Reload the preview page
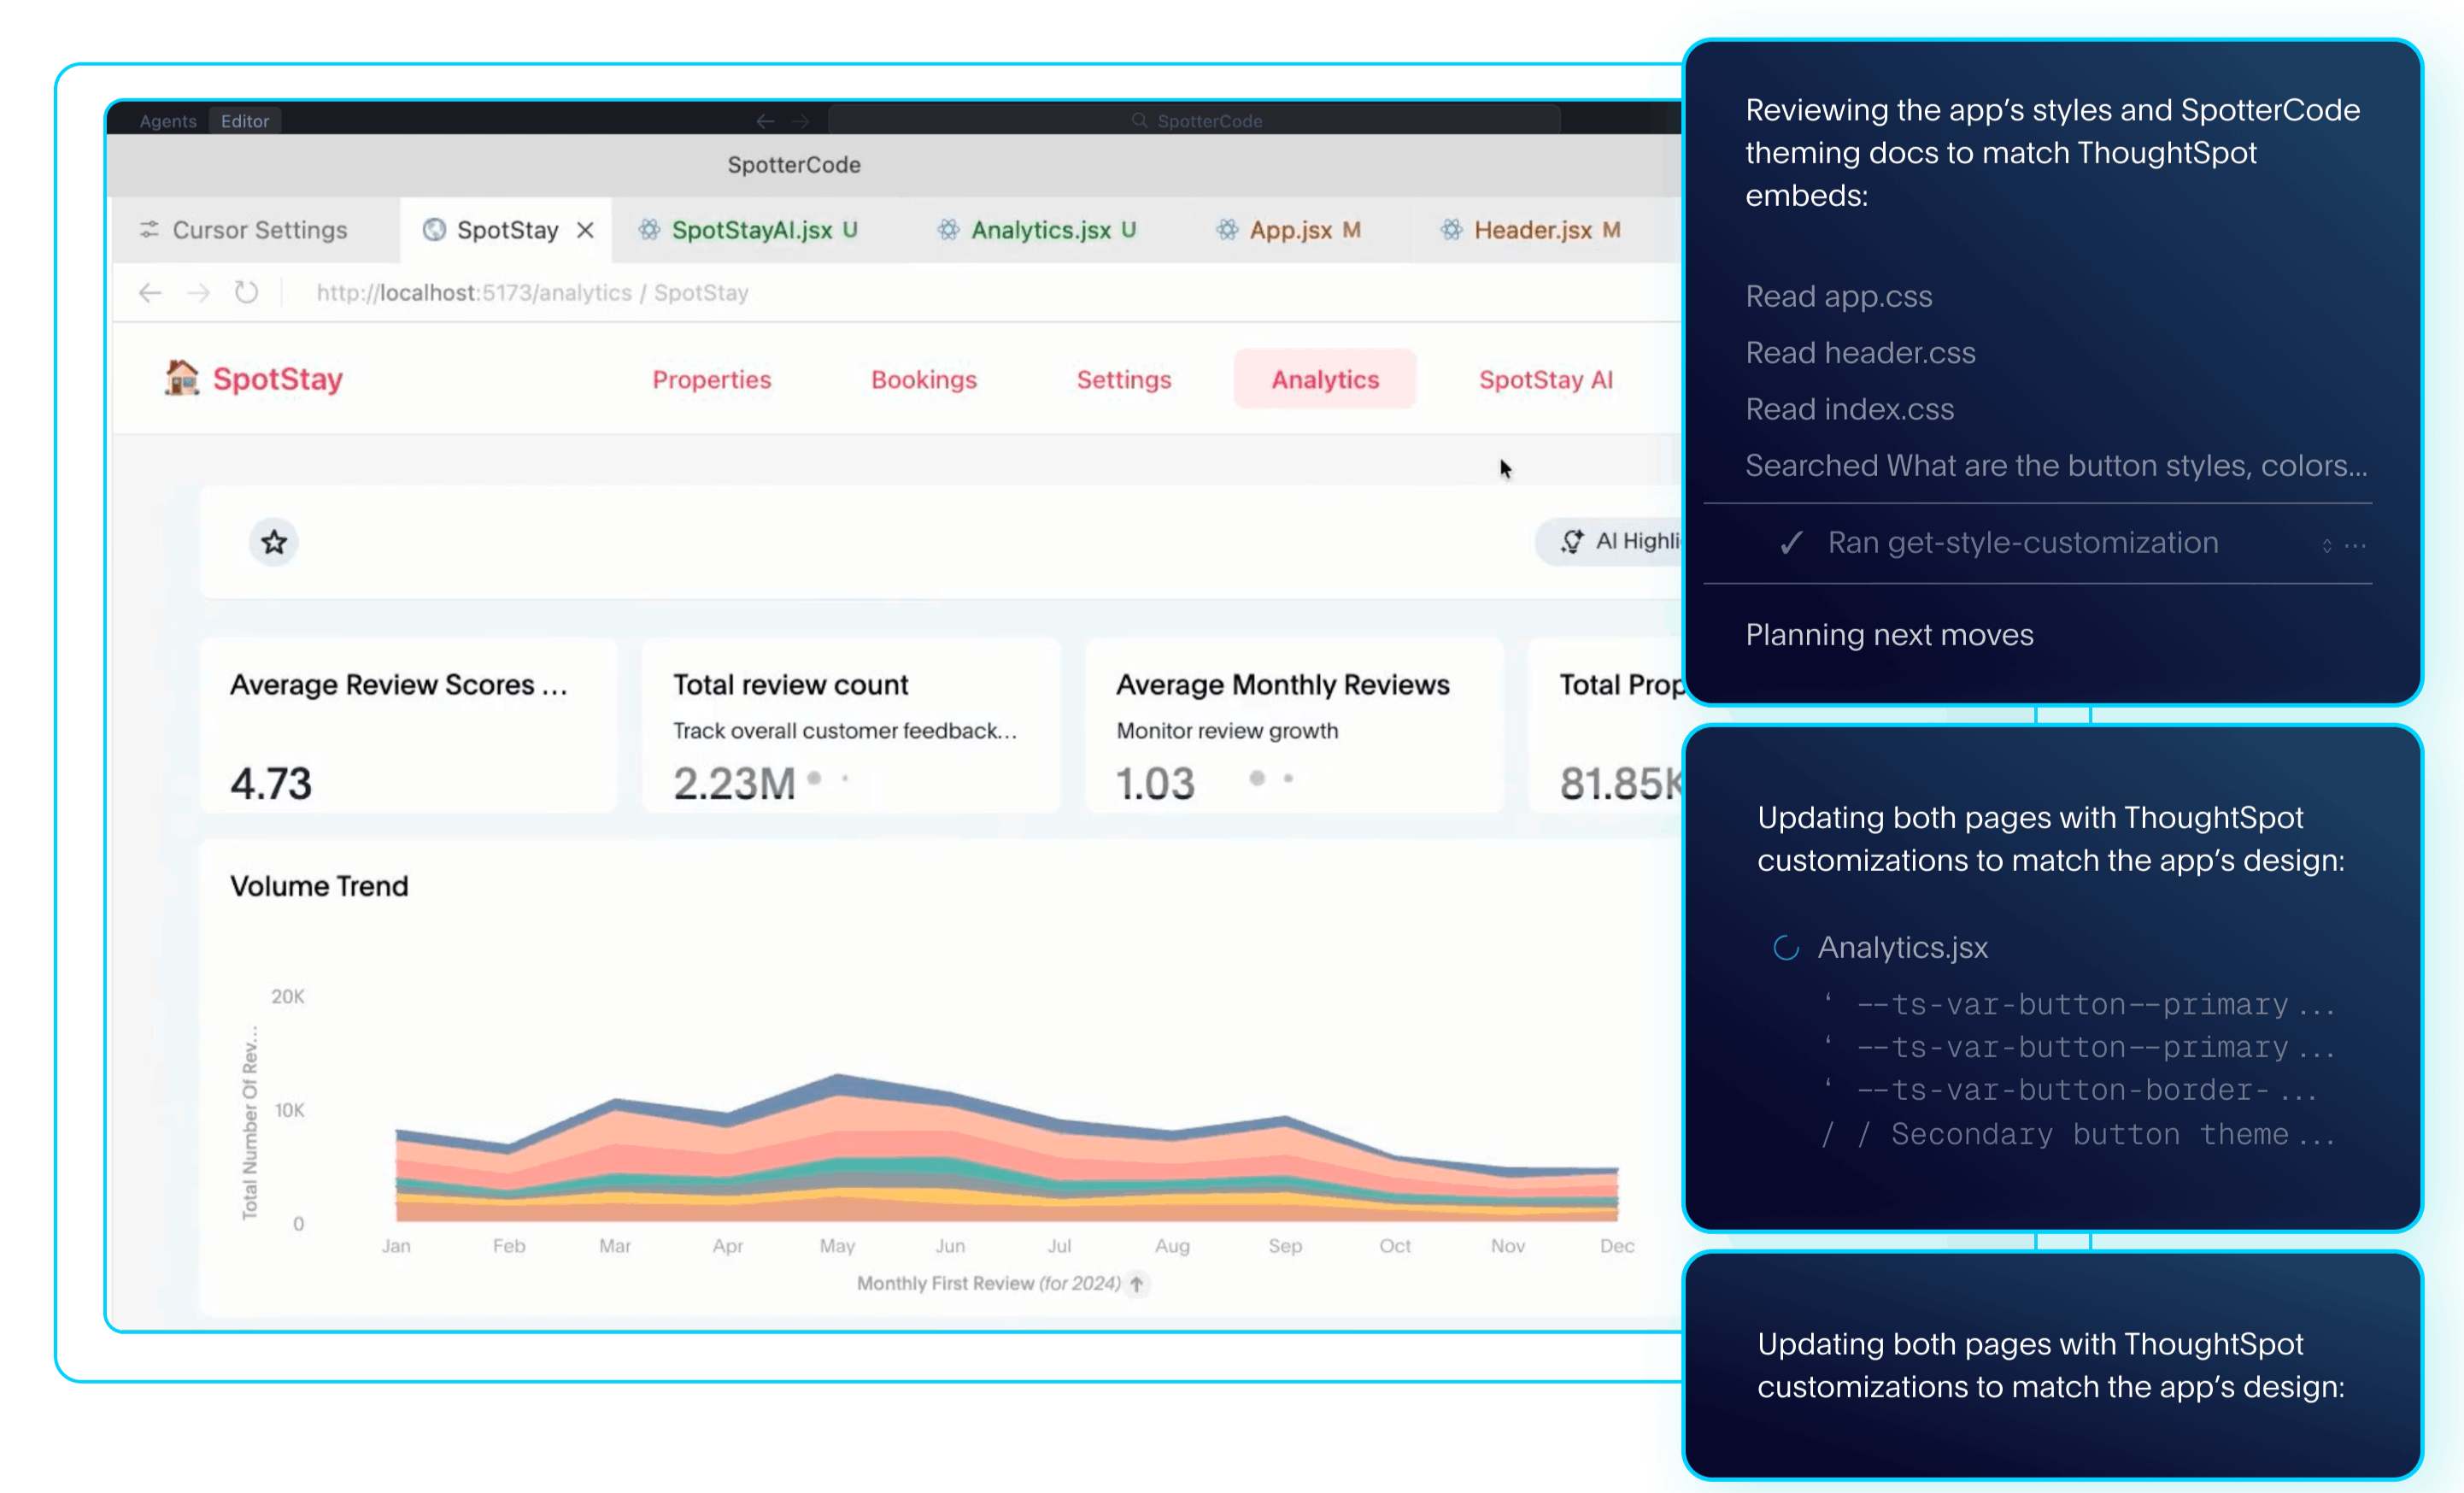 pos(246,293)
